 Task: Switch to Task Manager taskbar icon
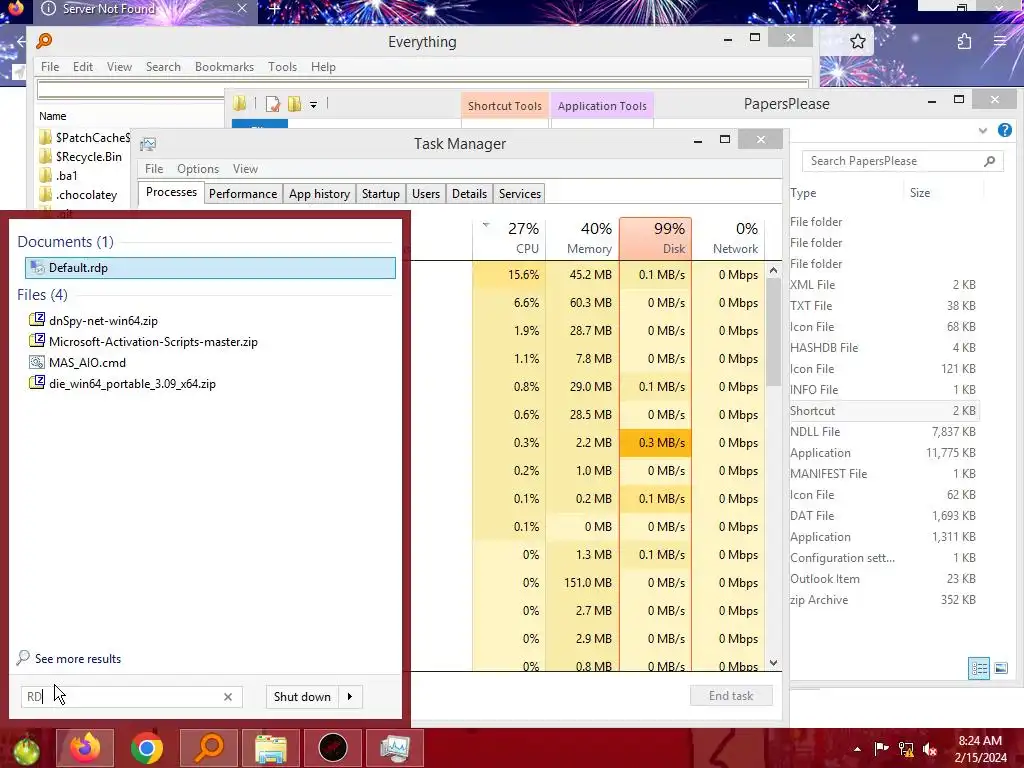(x=394, y=748)
